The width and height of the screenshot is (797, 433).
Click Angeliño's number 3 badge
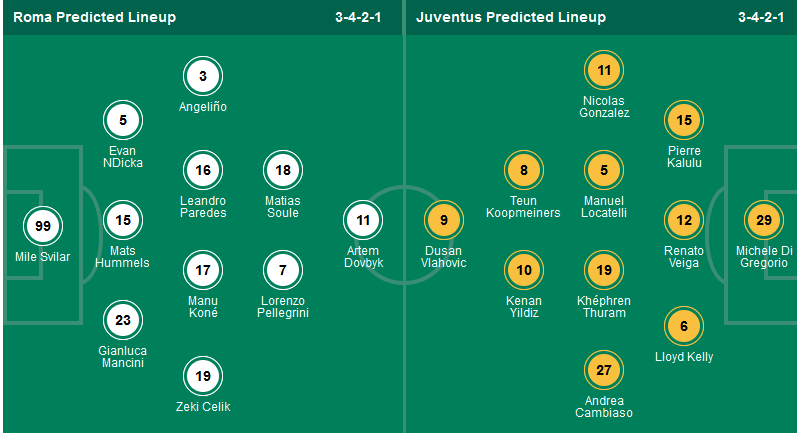(203, 76)
